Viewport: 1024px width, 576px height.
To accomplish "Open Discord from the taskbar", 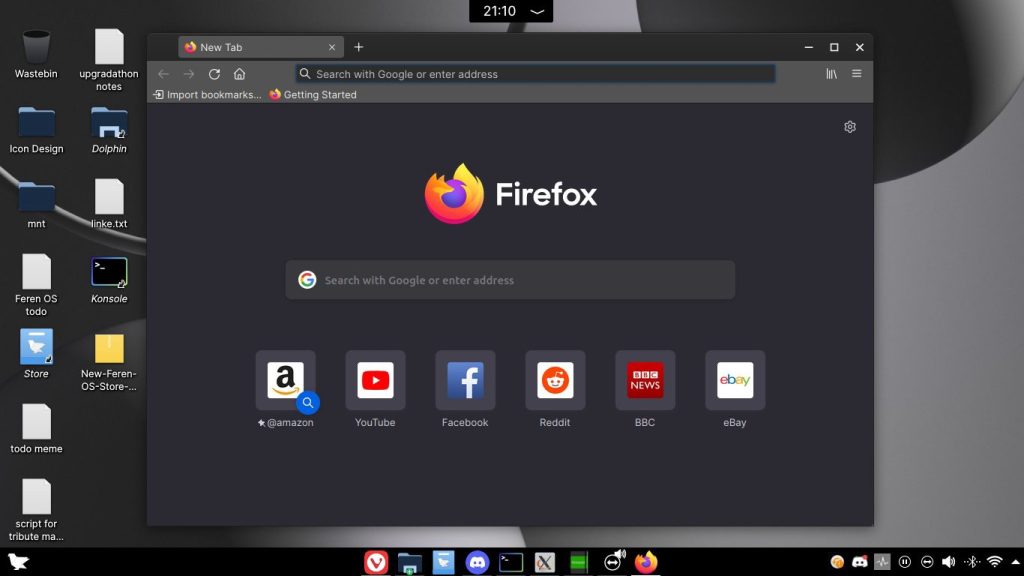I will point(477,562).
